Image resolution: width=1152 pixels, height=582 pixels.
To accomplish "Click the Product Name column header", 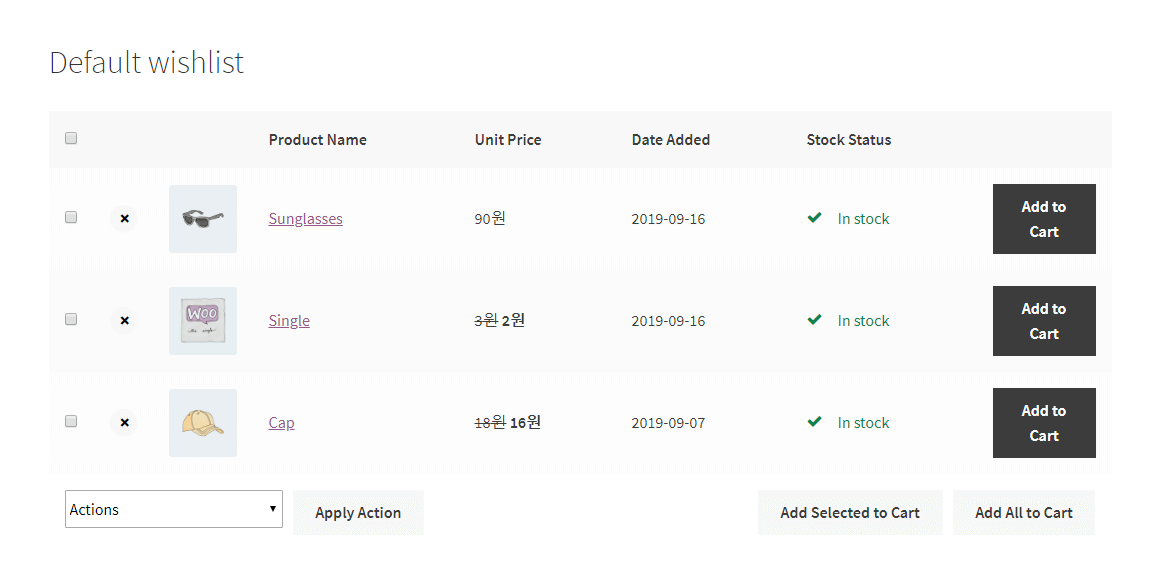I will pos(317,140).
